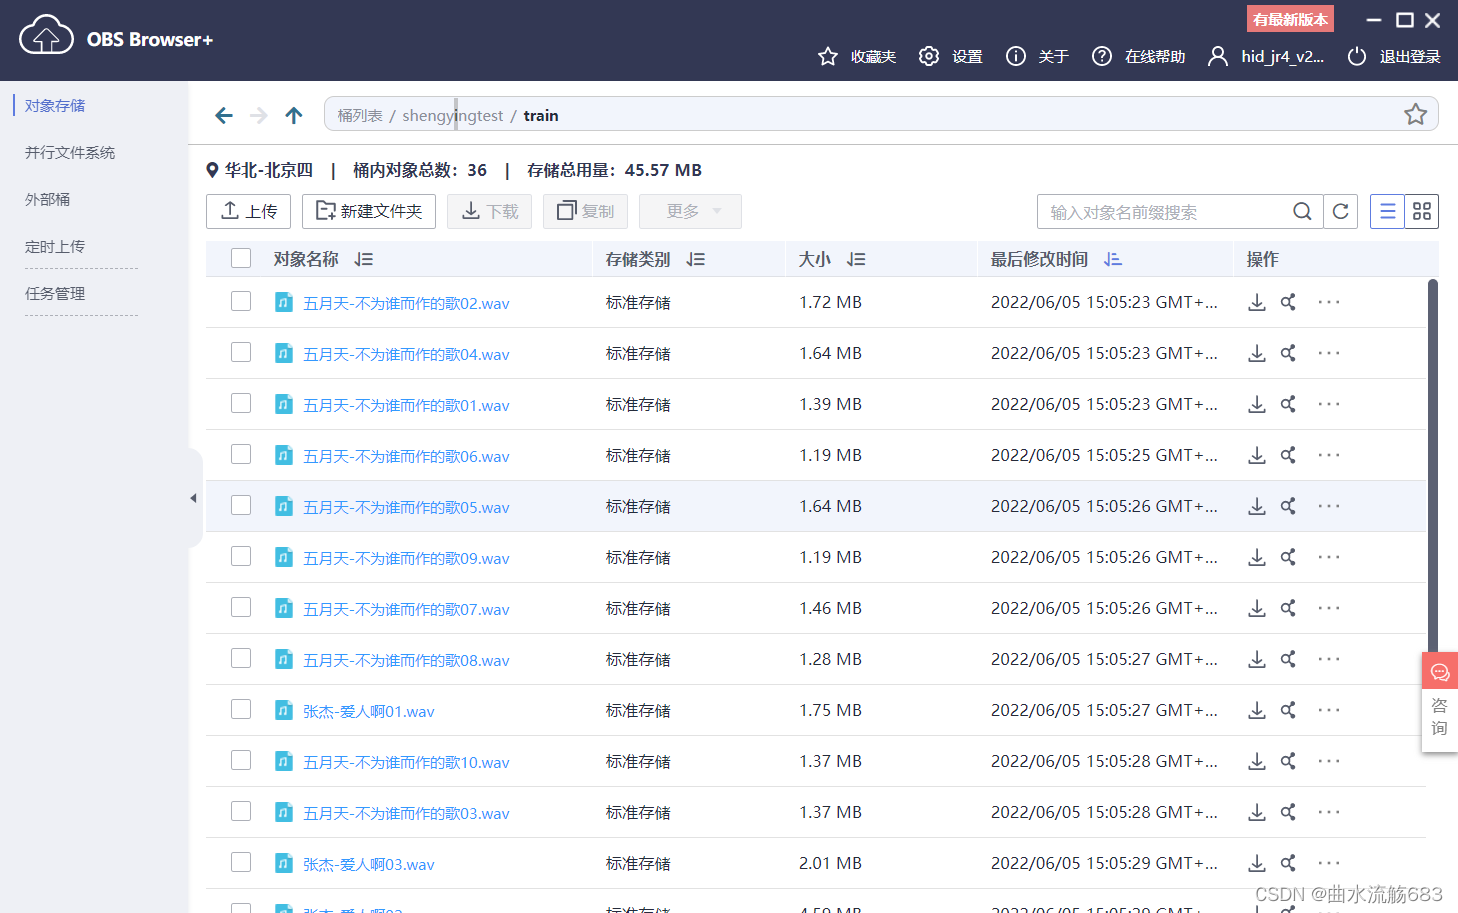Check the box for 五月天-不为谁而作的歌05.wav
This screenshot has width=1458, height=913.
pos(241,505)
